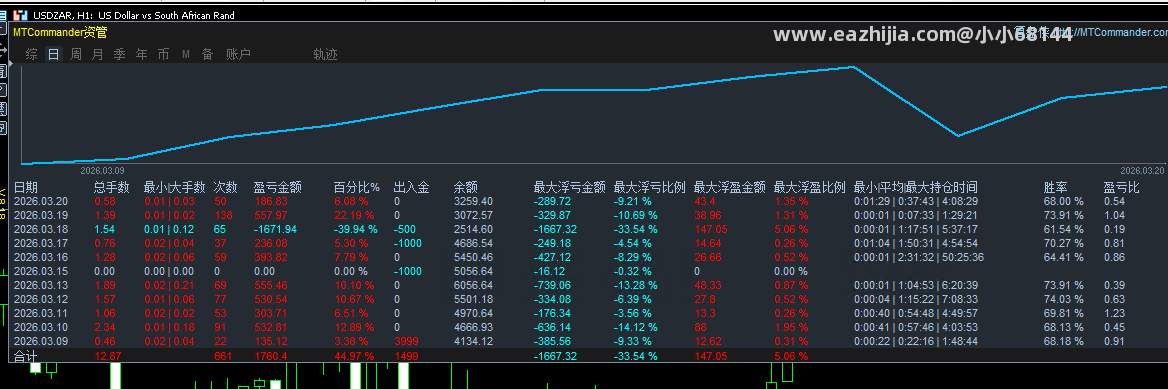Image resolution: width=1168 pixels, height=389 pixels.
Task: Click the 44.97 % total percentage
Action: 355,356
